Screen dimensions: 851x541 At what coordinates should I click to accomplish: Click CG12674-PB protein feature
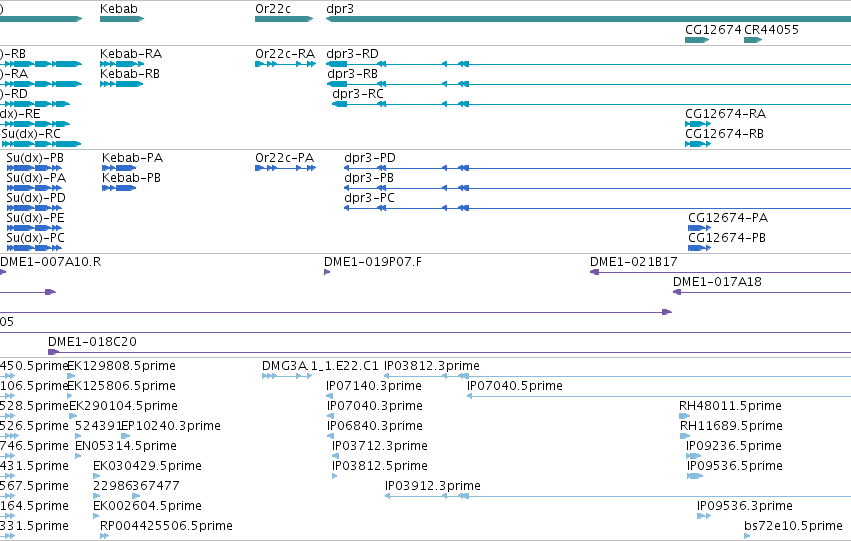click(699, 249)
